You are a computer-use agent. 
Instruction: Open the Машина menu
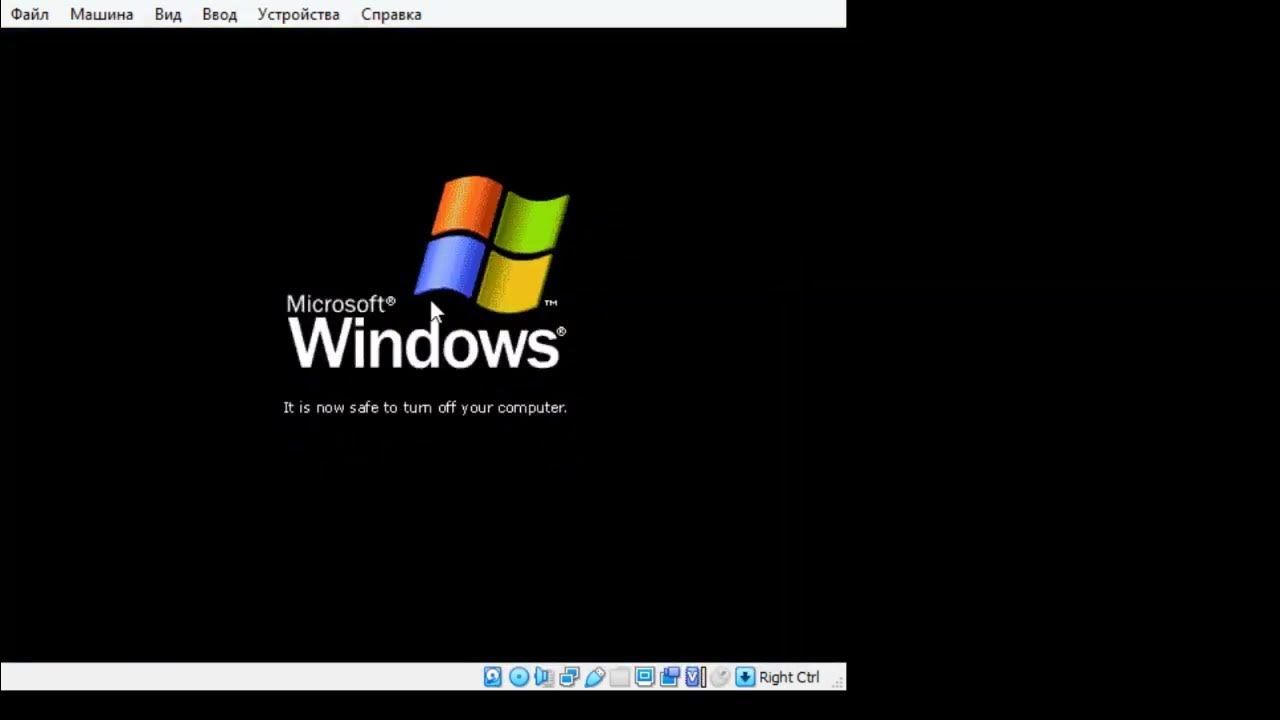101,14
